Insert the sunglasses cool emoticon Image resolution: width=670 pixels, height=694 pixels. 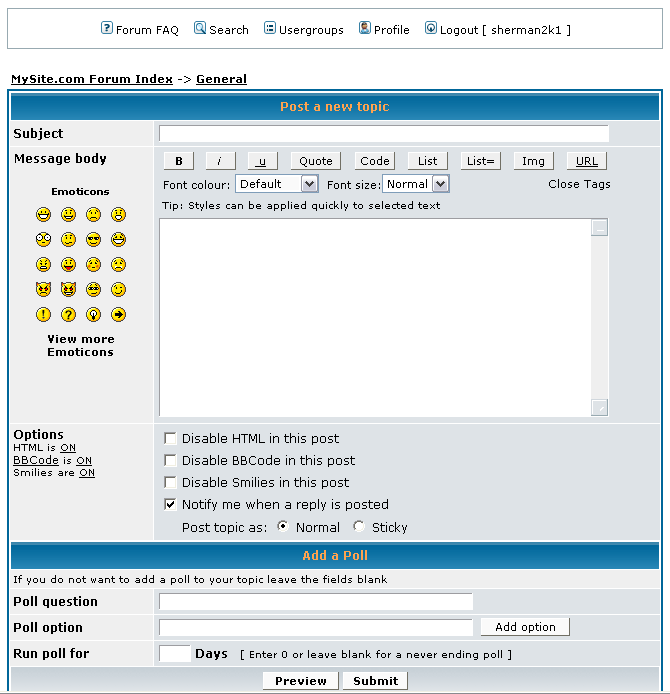pyautogui.click(x=94, y=240)
